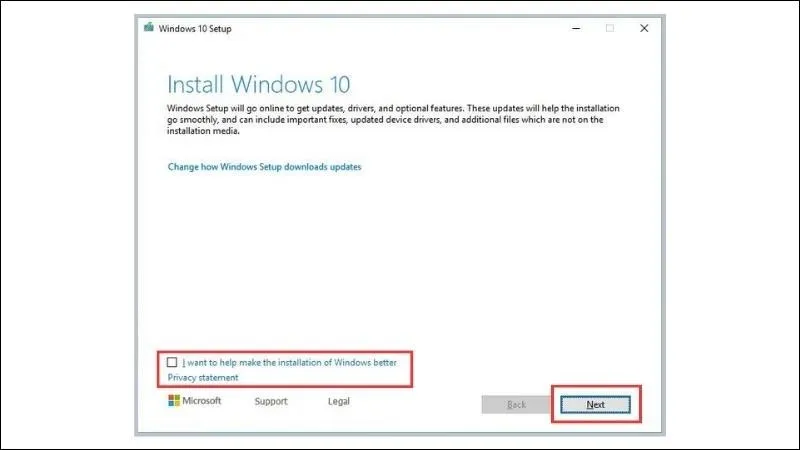Click the empty title bar area right of the title

pyautogui.click(x=400, y=27)
